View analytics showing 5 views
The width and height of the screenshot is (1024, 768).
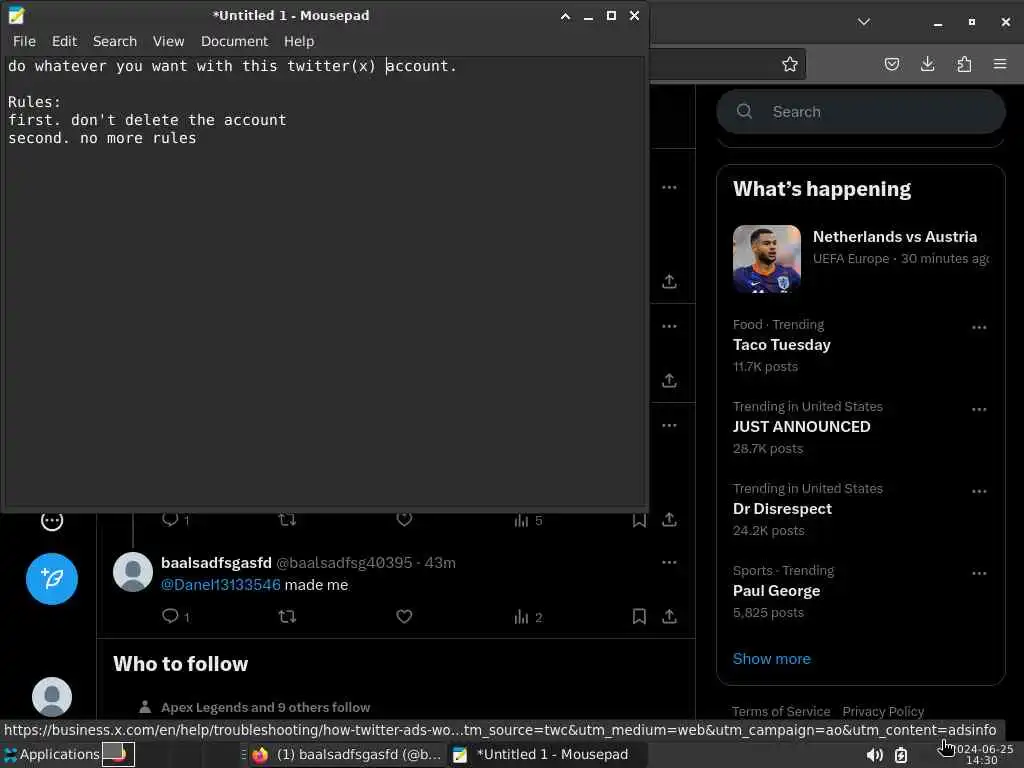tap(528, 520)
